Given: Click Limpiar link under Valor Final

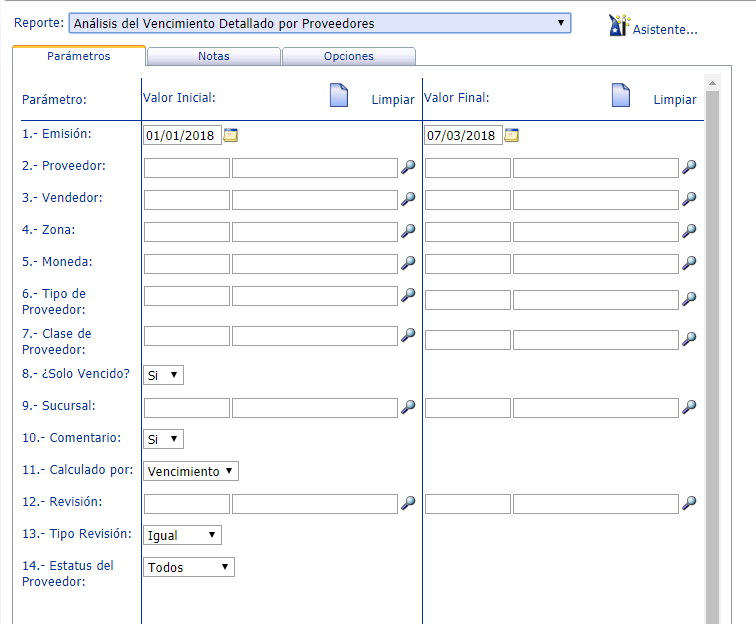Looking at the screenshot, I should (675, 100).
